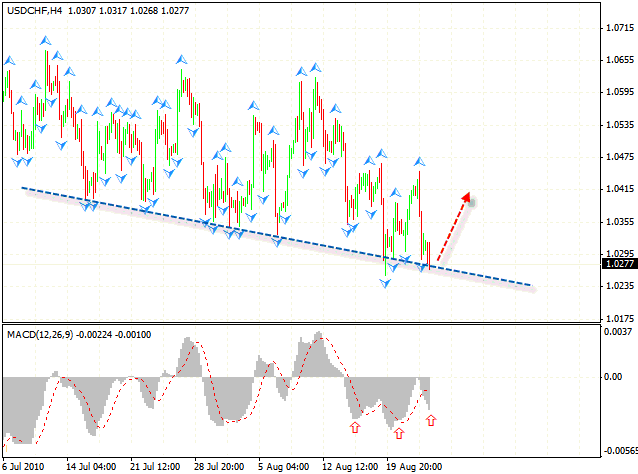638x474 pixels.
Task: Select the OHLC values 1.0307 1.0317 1.0268 1.0277
Action: click(x=129, y=11)
